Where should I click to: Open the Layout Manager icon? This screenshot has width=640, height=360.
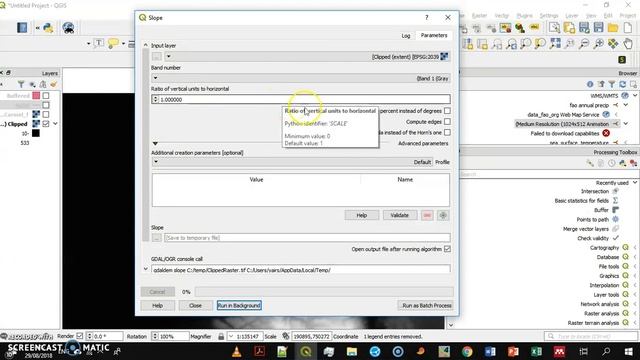click(x=554, y=28)
